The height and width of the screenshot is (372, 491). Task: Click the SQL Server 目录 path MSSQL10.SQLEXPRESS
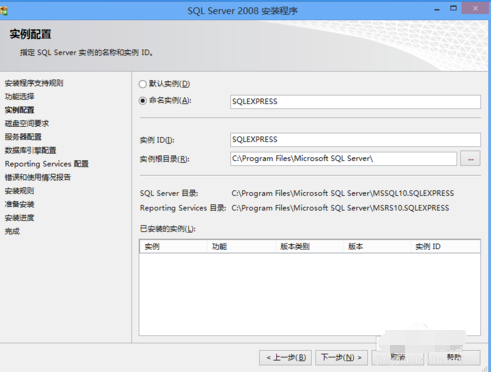[x=343, y=193]
